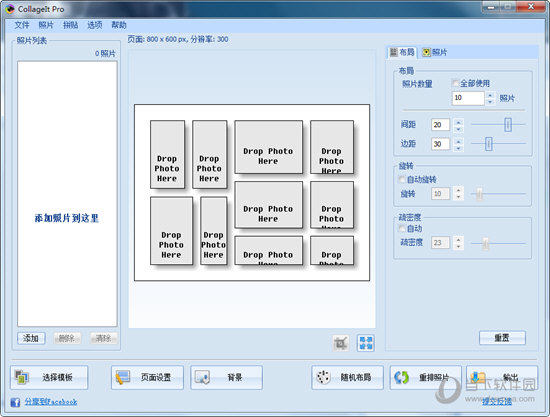Open the 选项 menu

(95, 25)
